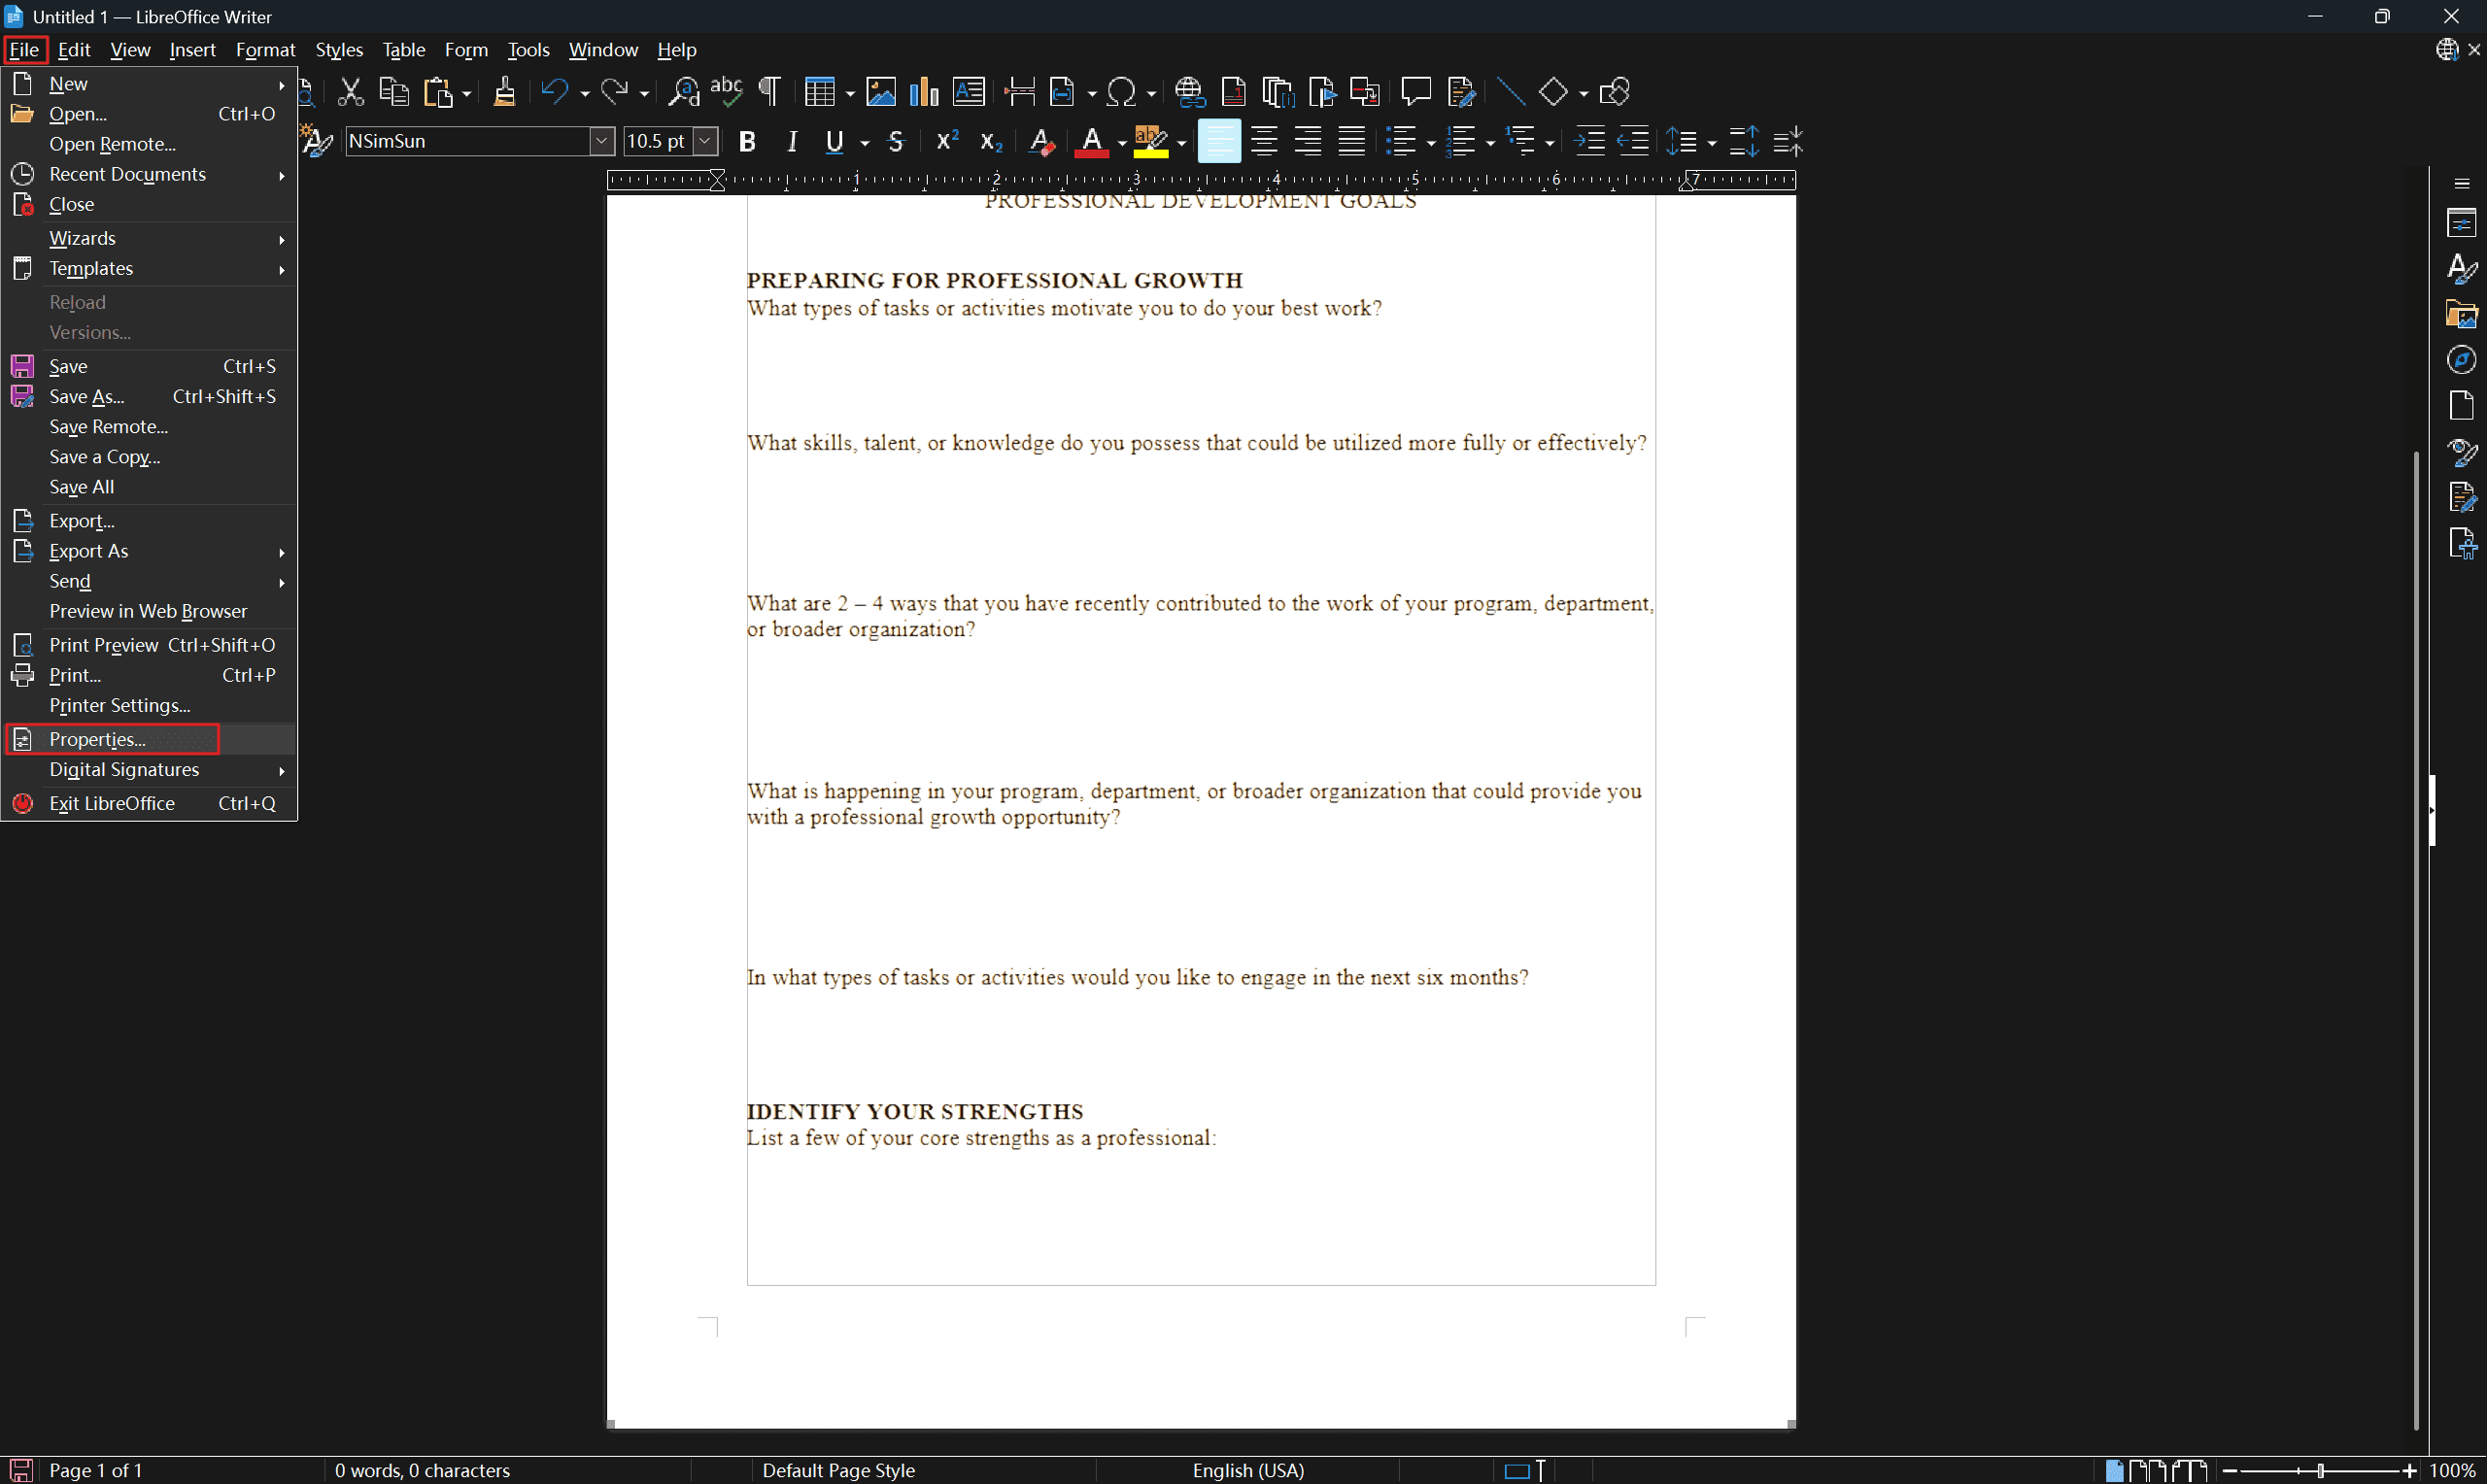The width and height of the screenshot is (2487, 1484).
Task: Expand the unordered list dropdown arrow
Action: (1431, 143)
